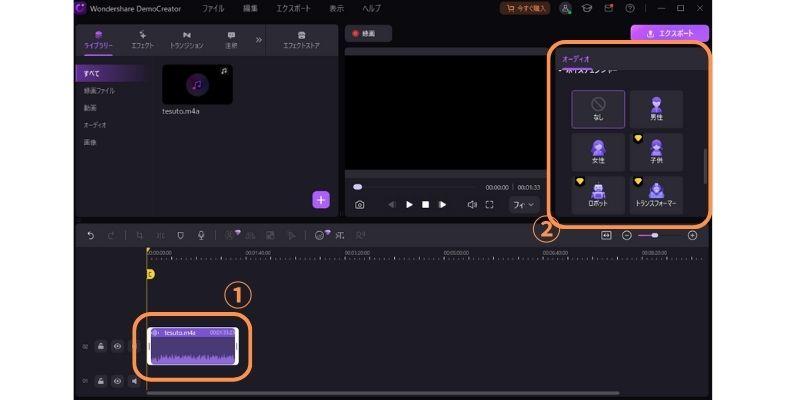The height and width of the screenshot is (400, 800).
Task: Zoom in the timeline with the plus icon
Action: (692, 235)
